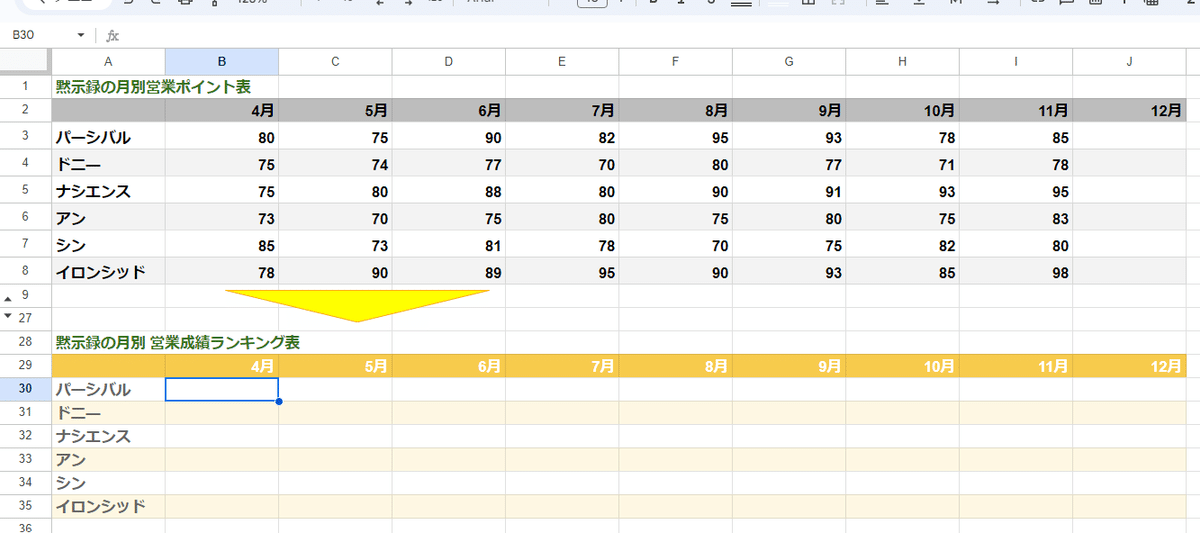The image size is (1200, 533).
Task: Select row 35 header
Action: (26, 506)
